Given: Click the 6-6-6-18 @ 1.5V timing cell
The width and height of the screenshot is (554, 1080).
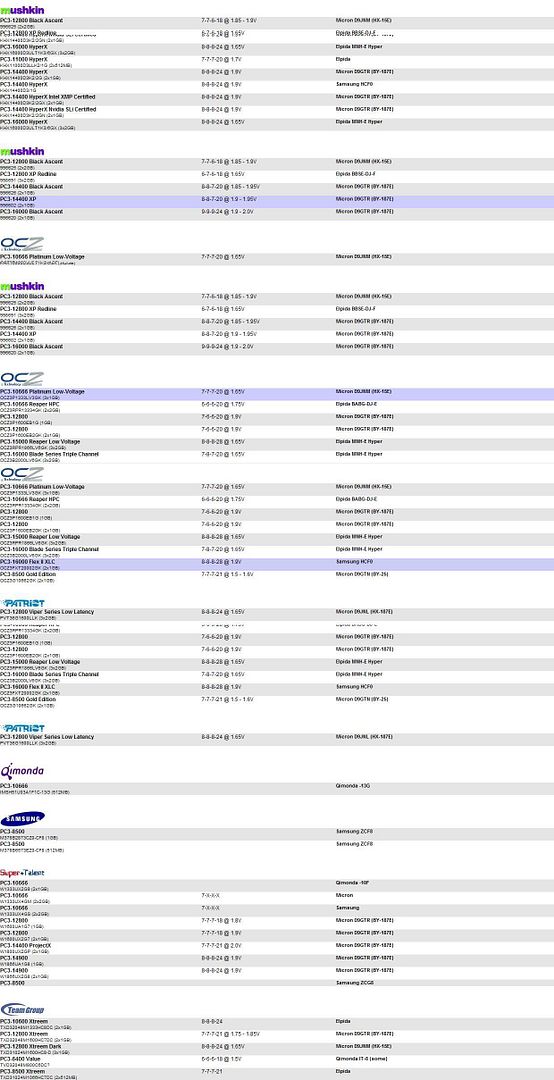Looking at the screenshot, I should coord(222,1059).
